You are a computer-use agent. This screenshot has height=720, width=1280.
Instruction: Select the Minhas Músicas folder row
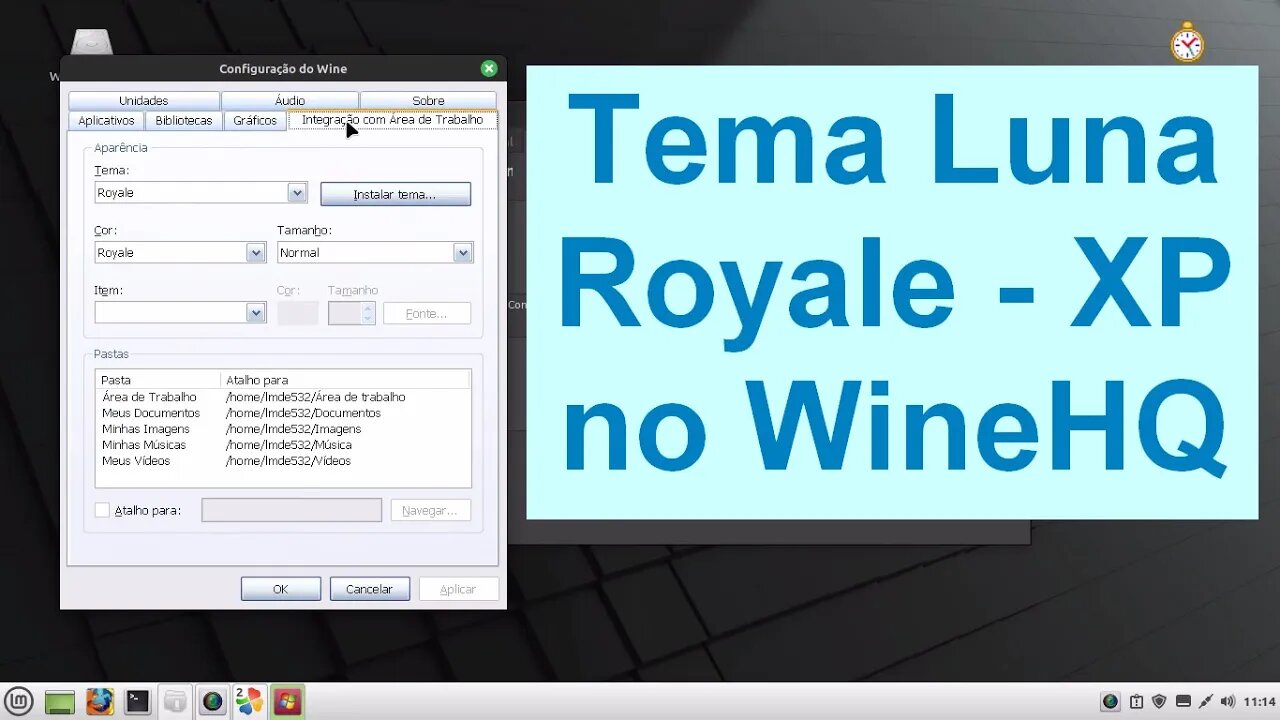[283, 445]
